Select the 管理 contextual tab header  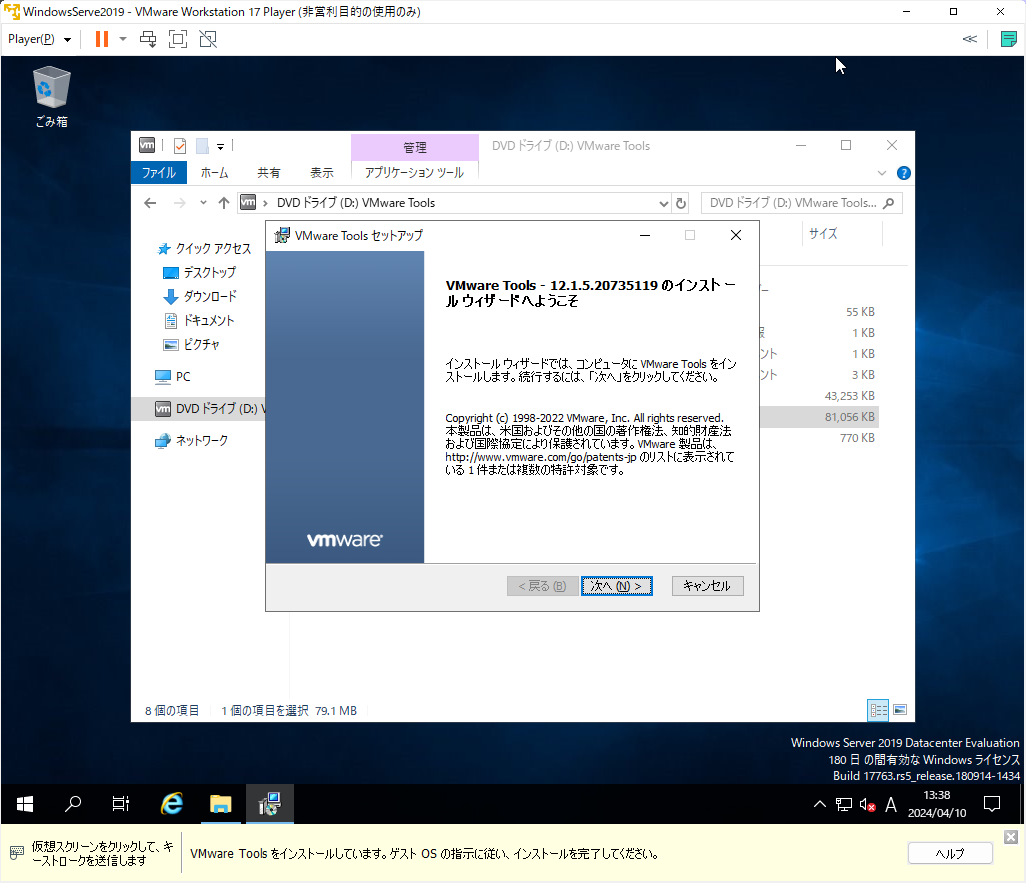point(415,147)
